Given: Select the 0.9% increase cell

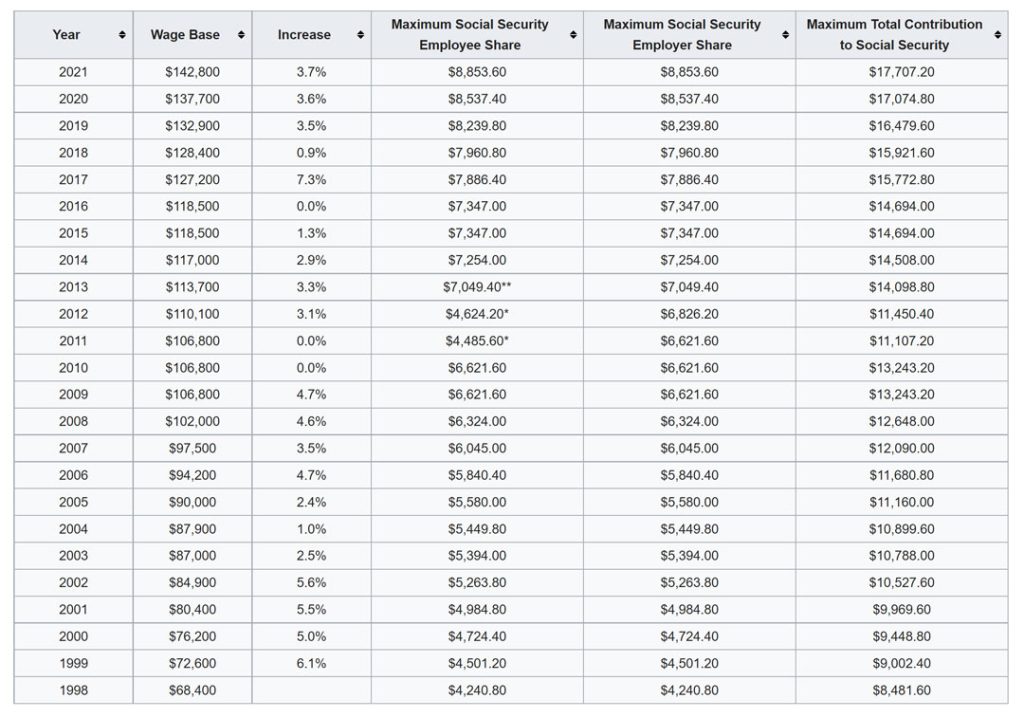Looking at the screenshot, I should click(x=312, y=153).
